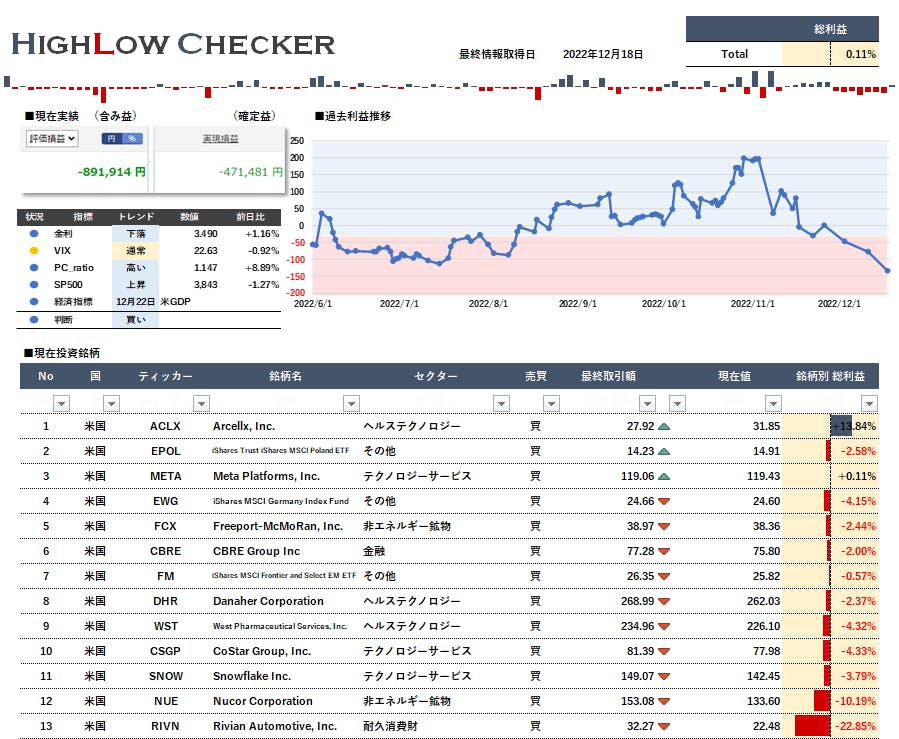Screen dimensions: 899x739
Task: Switch display to % mode
Action: coord(132,139)
